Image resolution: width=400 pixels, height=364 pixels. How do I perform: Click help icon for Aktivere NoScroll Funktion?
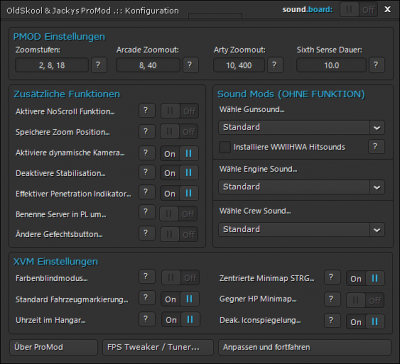[146, 111]
